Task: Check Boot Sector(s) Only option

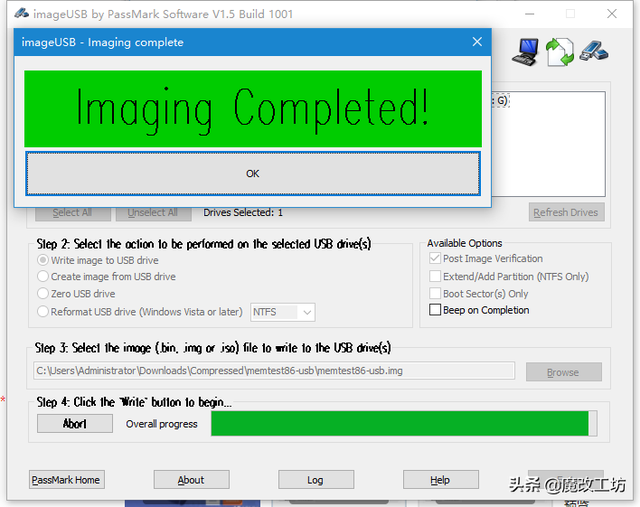Action: pyautogui.click(x=435, y=294)
